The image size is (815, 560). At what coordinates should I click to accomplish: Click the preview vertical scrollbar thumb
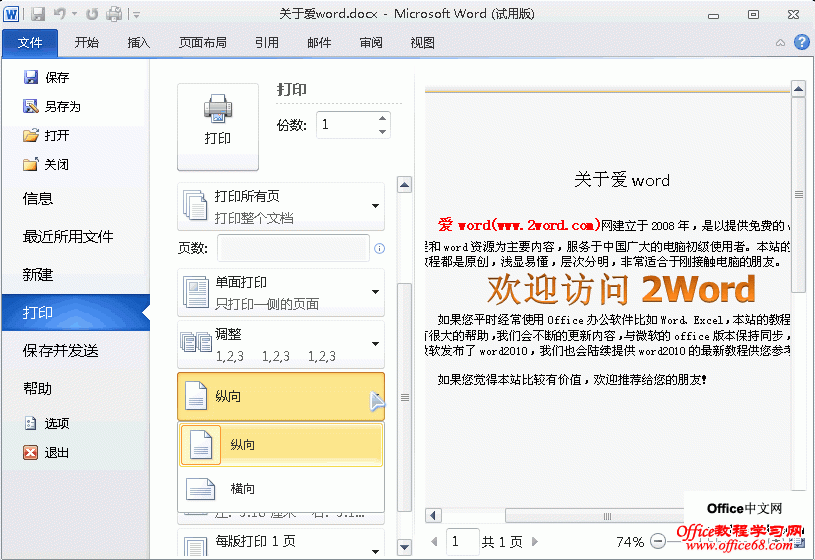(798, 195)
